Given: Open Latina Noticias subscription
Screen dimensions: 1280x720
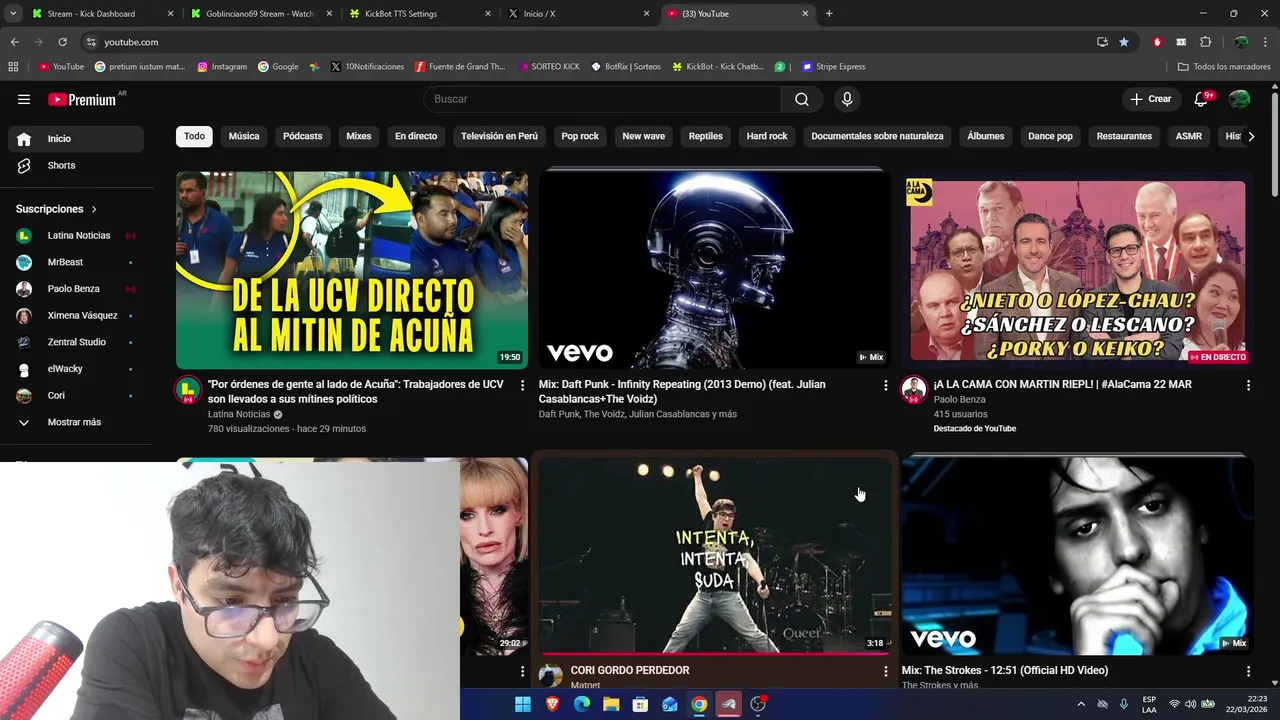Looking at the screenshot, I should pos(76,235).
